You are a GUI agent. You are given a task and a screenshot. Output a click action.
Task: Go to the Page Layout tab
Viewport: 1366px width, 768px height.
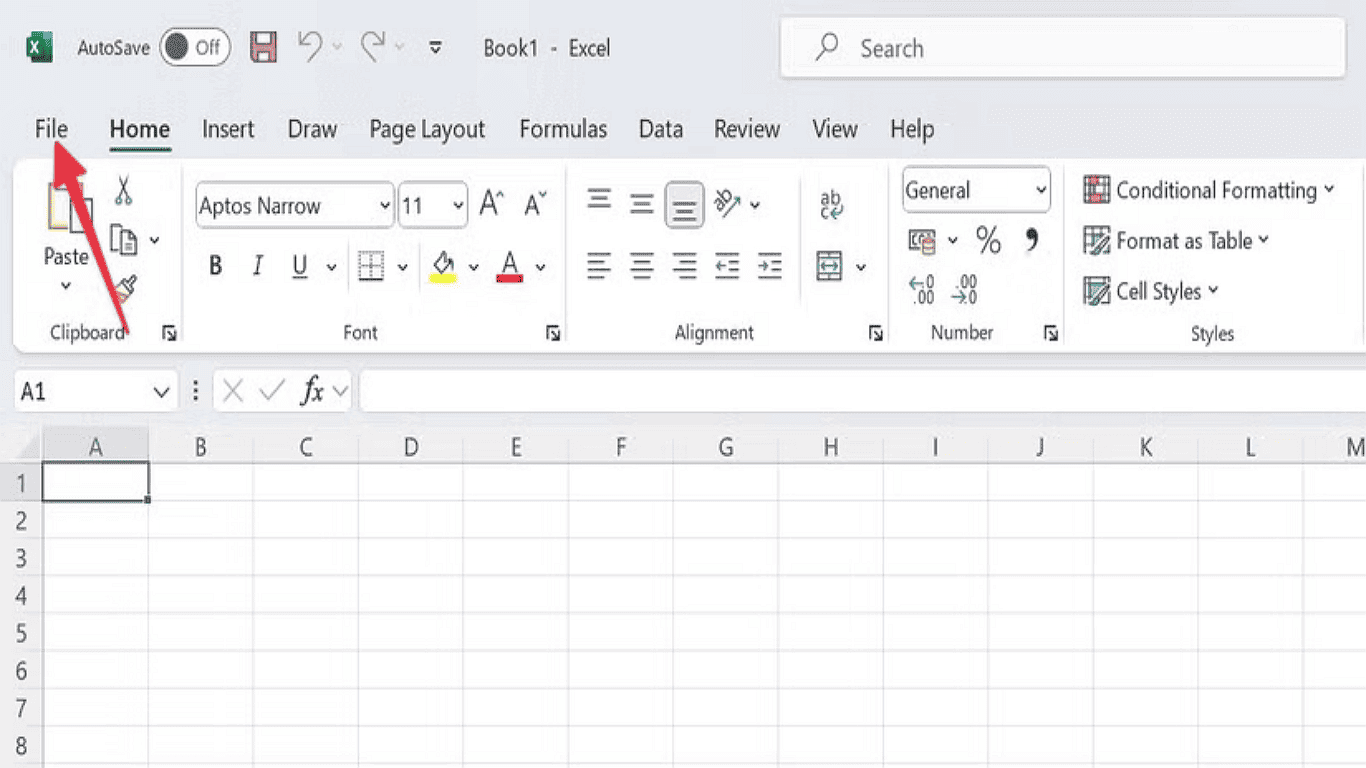[427, 129]
